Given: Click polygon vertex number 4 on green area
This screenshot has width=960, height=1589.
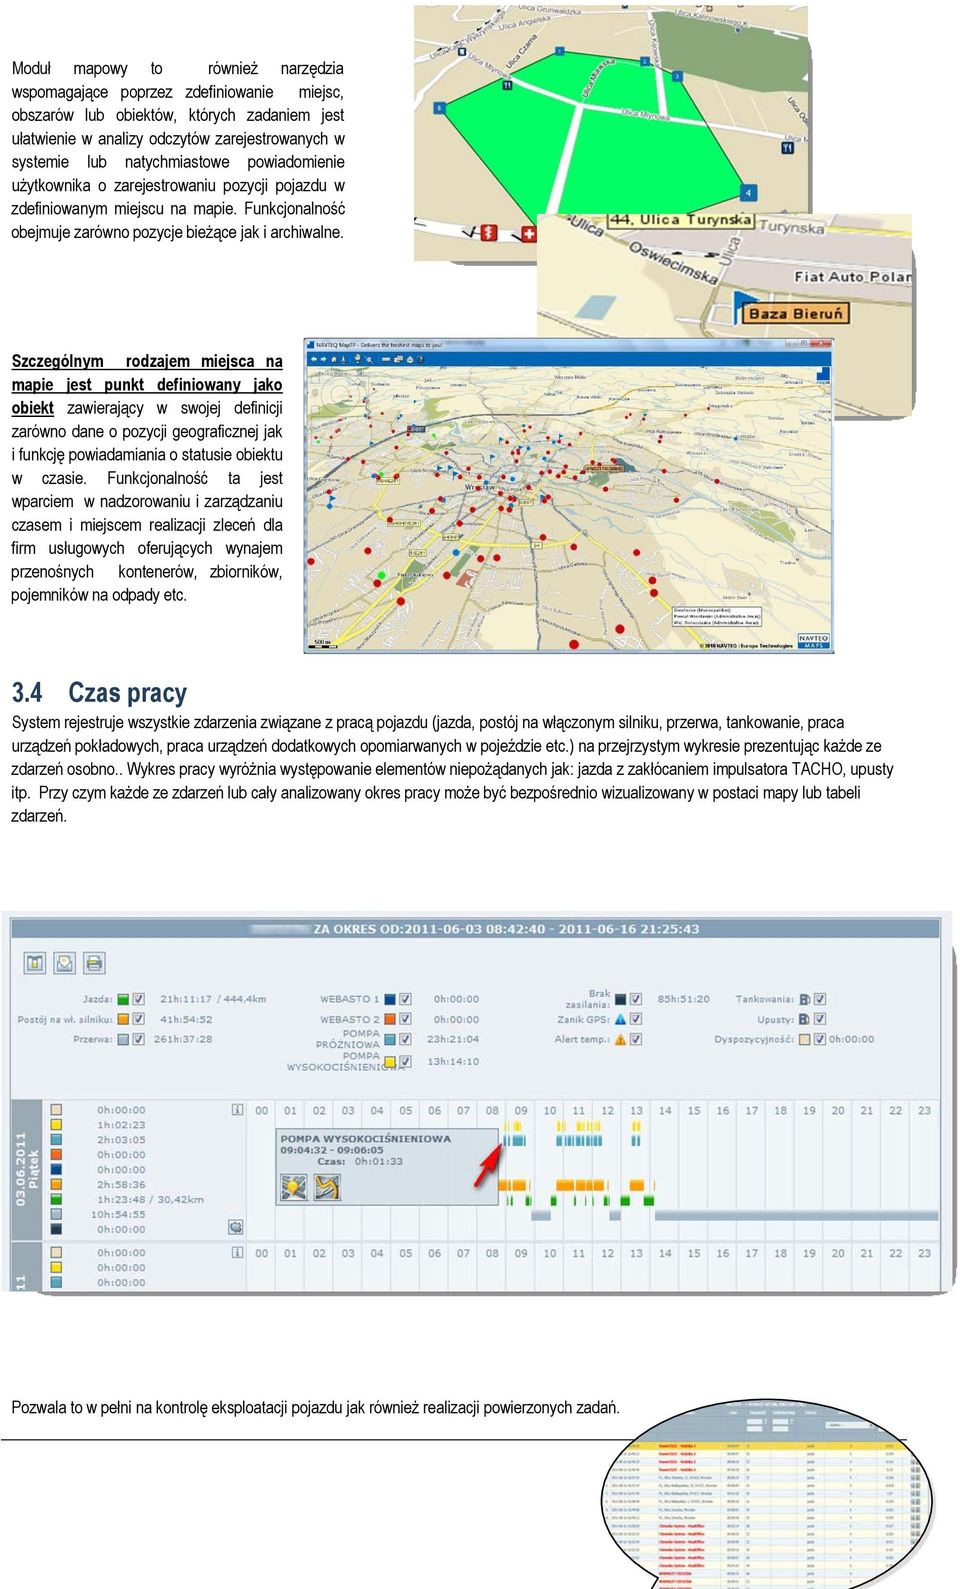Looking at the screenshot, I should [x=748, y=192].
